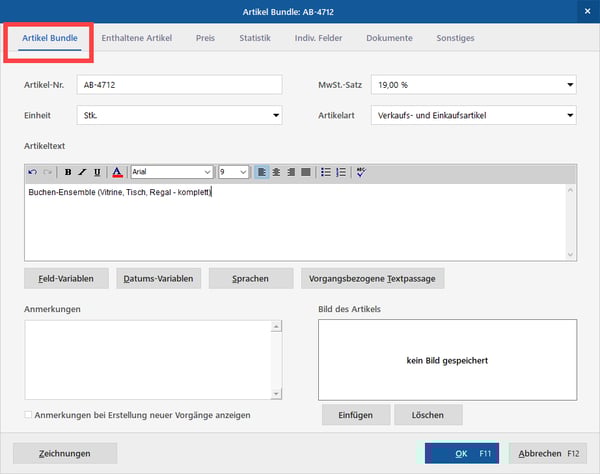The width and height of the screenshot is (600, 474).
Task: Run the spell check icon
Action: tap(361, 172)
